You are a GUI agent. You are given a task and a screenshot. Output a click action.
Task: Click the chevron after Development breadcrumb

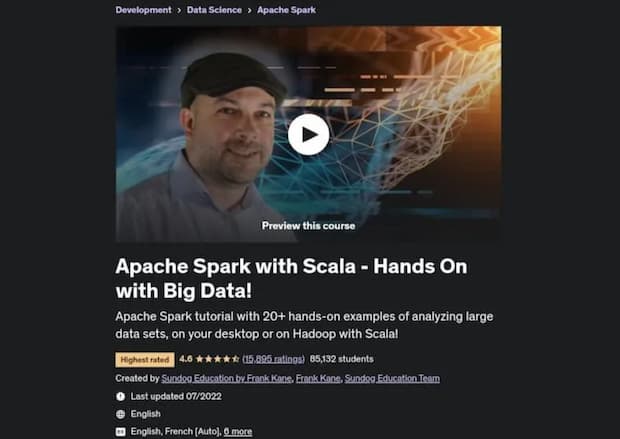pyautogui.click(x=179, y=10)
